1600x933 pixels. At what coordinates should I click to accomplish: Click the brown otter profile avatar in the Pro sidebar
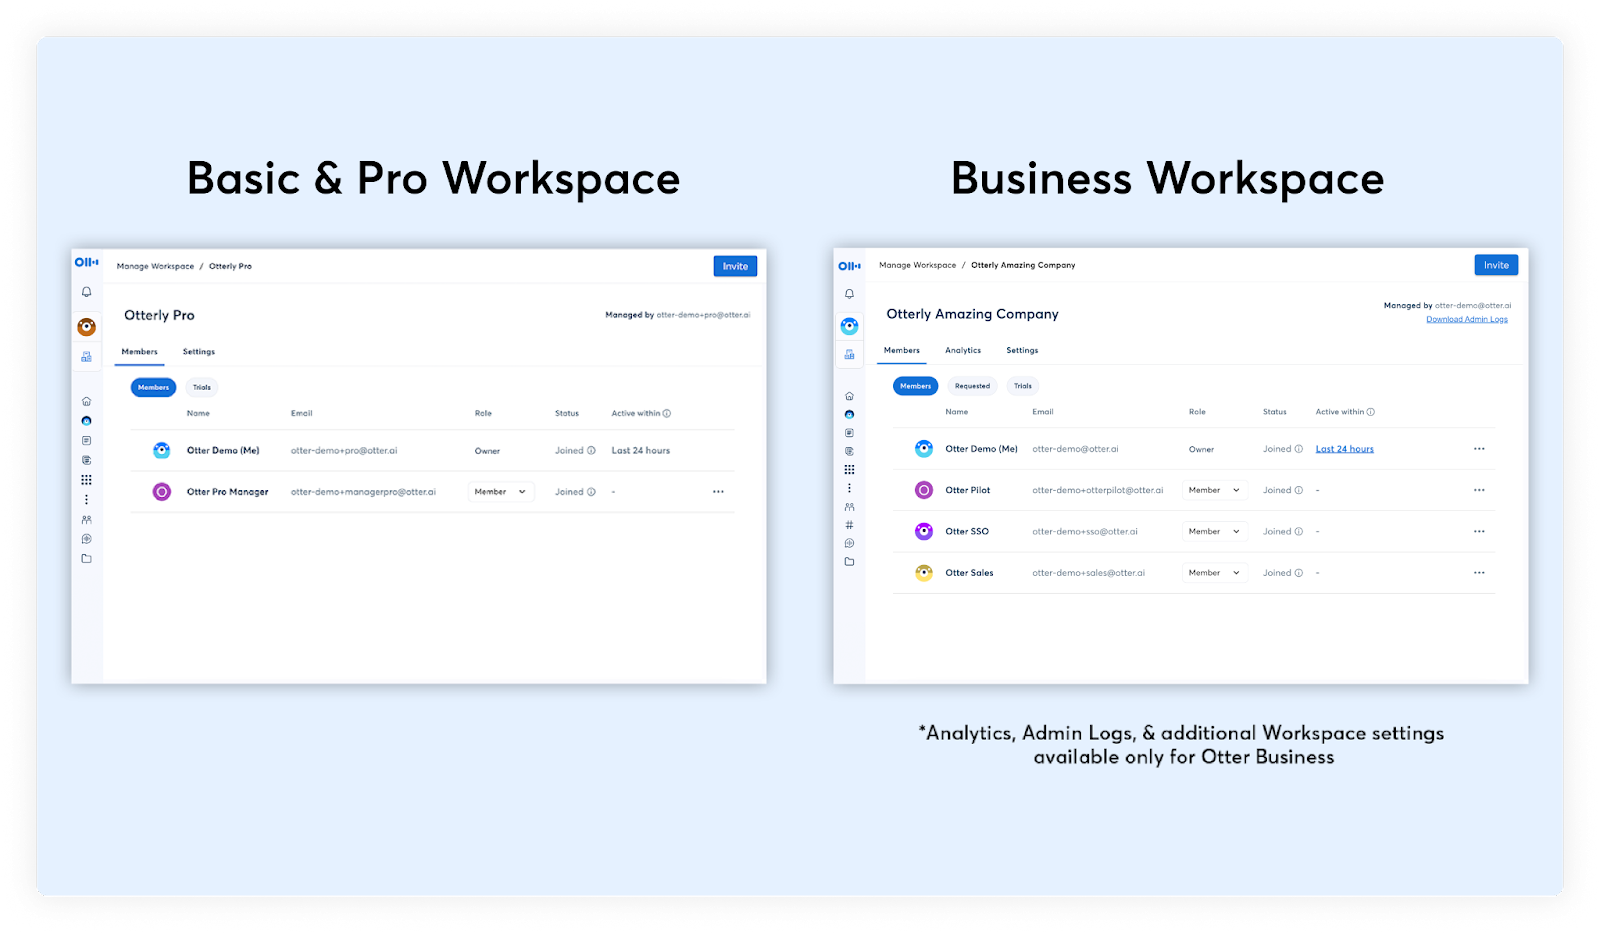(87, 327)
